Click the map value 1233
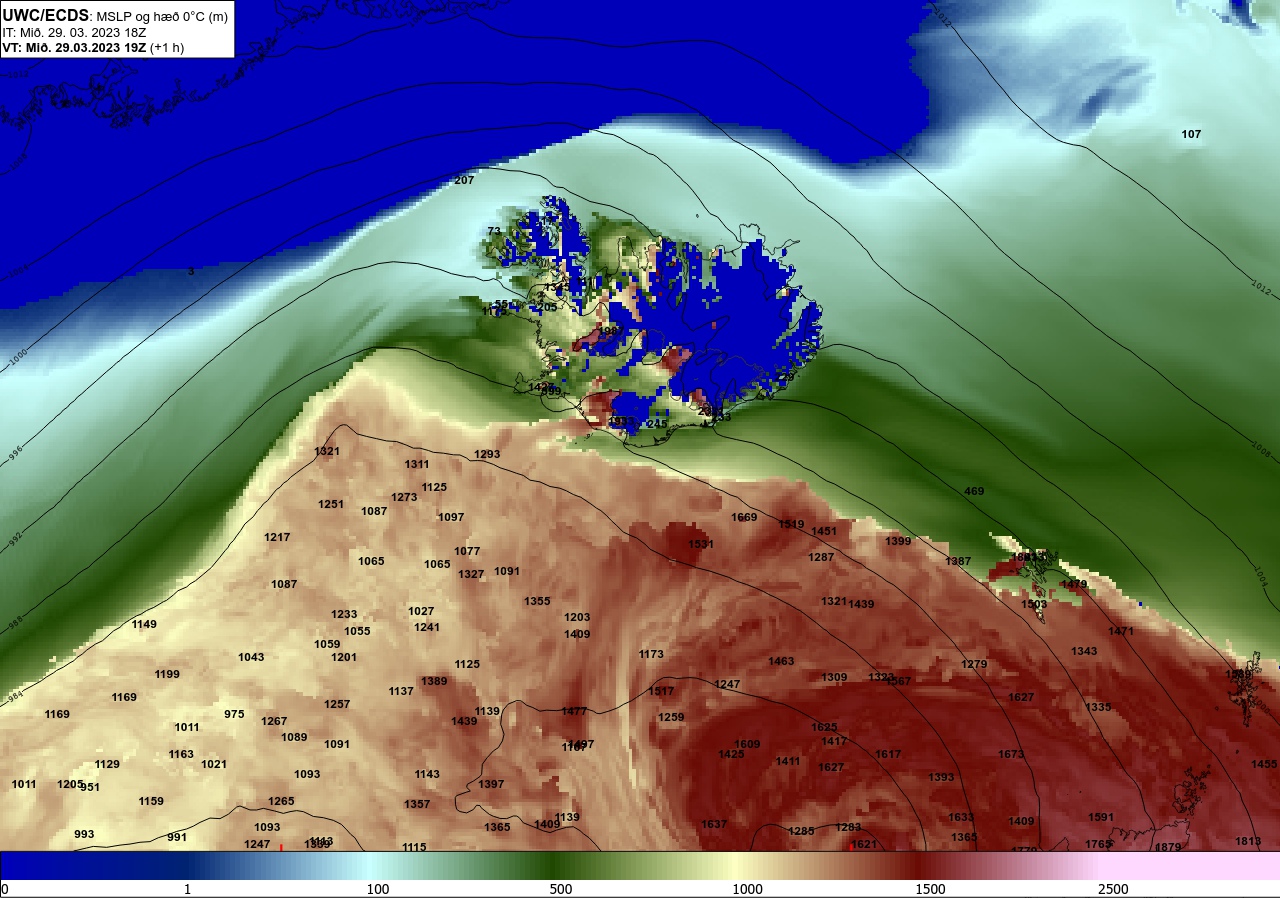1280x898 pixels. tap(344, 614)
